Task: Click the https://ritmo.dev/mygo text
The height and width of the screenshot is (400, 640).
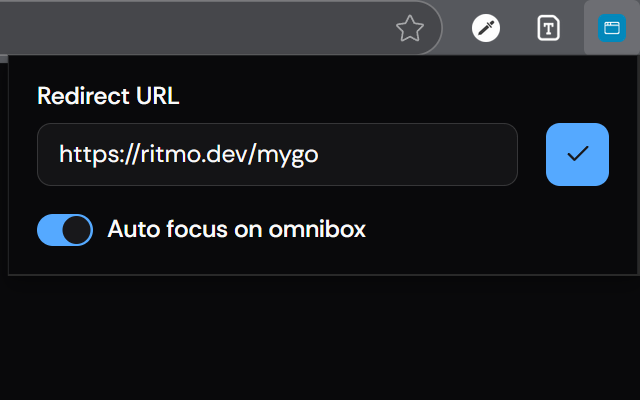Action: pyautogui.click(x=190, y=154)
